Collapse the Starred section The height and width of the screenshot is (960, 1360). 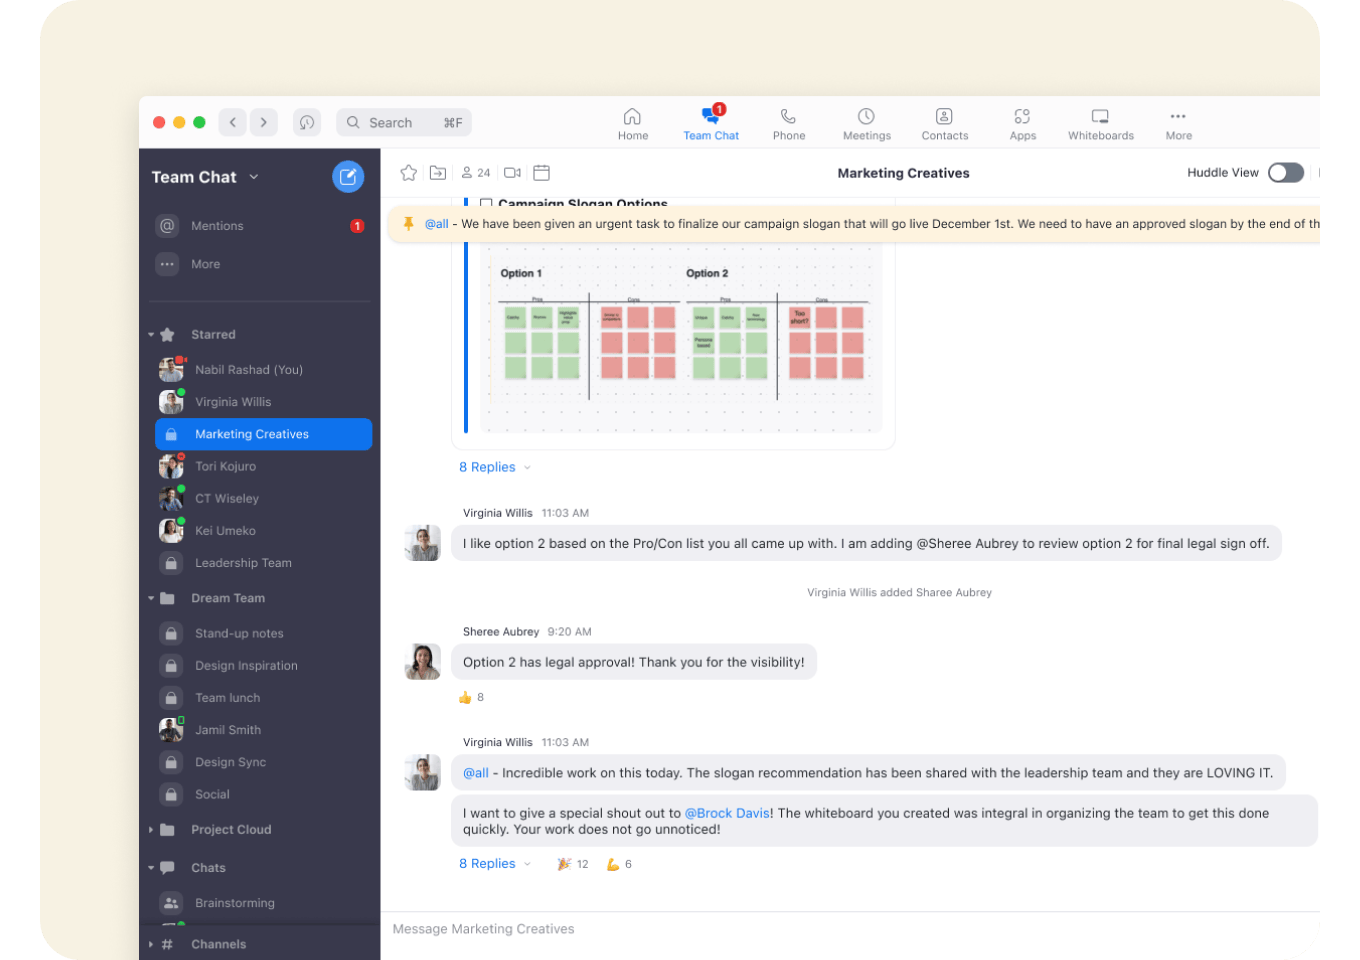point(151,335)
